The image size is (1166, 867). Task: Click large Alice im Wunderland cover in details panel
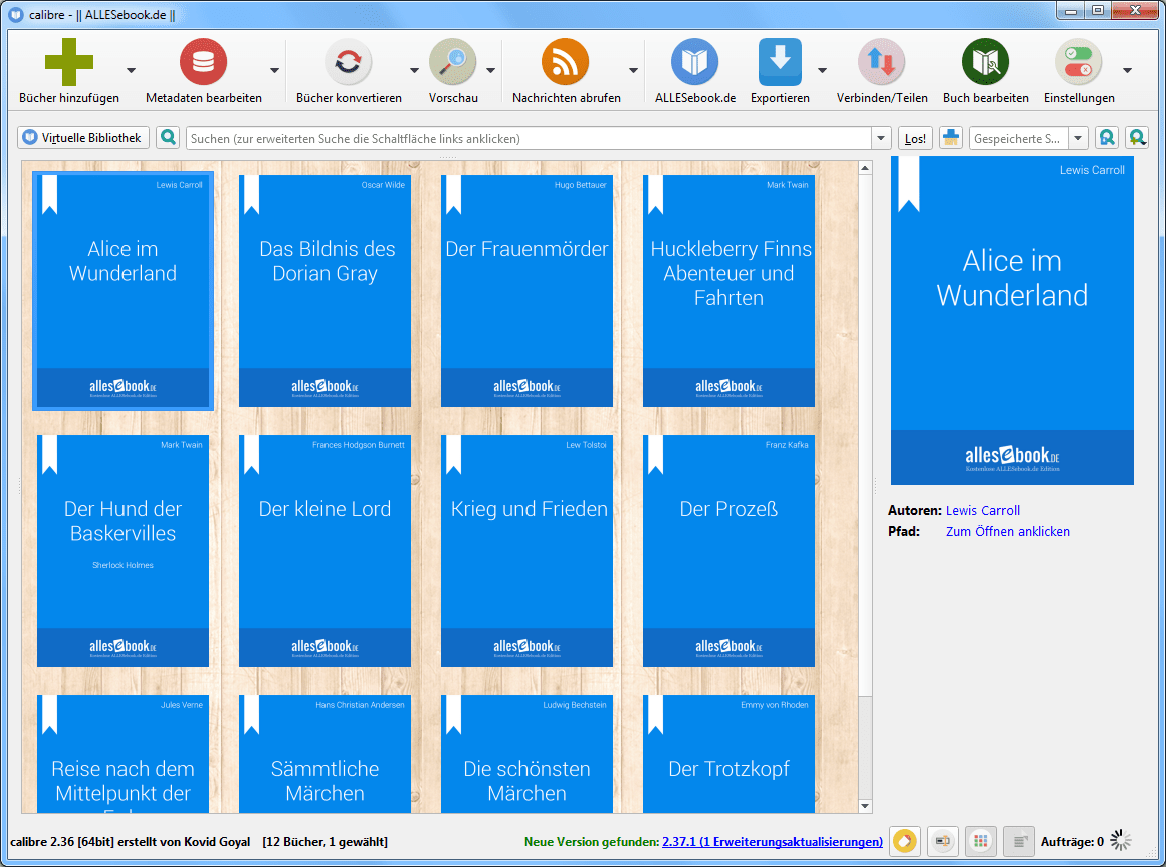(1012, 320)
